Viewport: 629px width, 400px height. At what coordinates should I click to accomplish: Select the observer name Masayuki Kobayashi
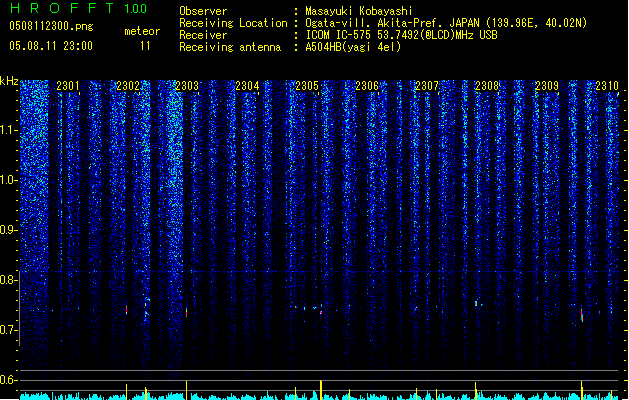click(359, 11)
